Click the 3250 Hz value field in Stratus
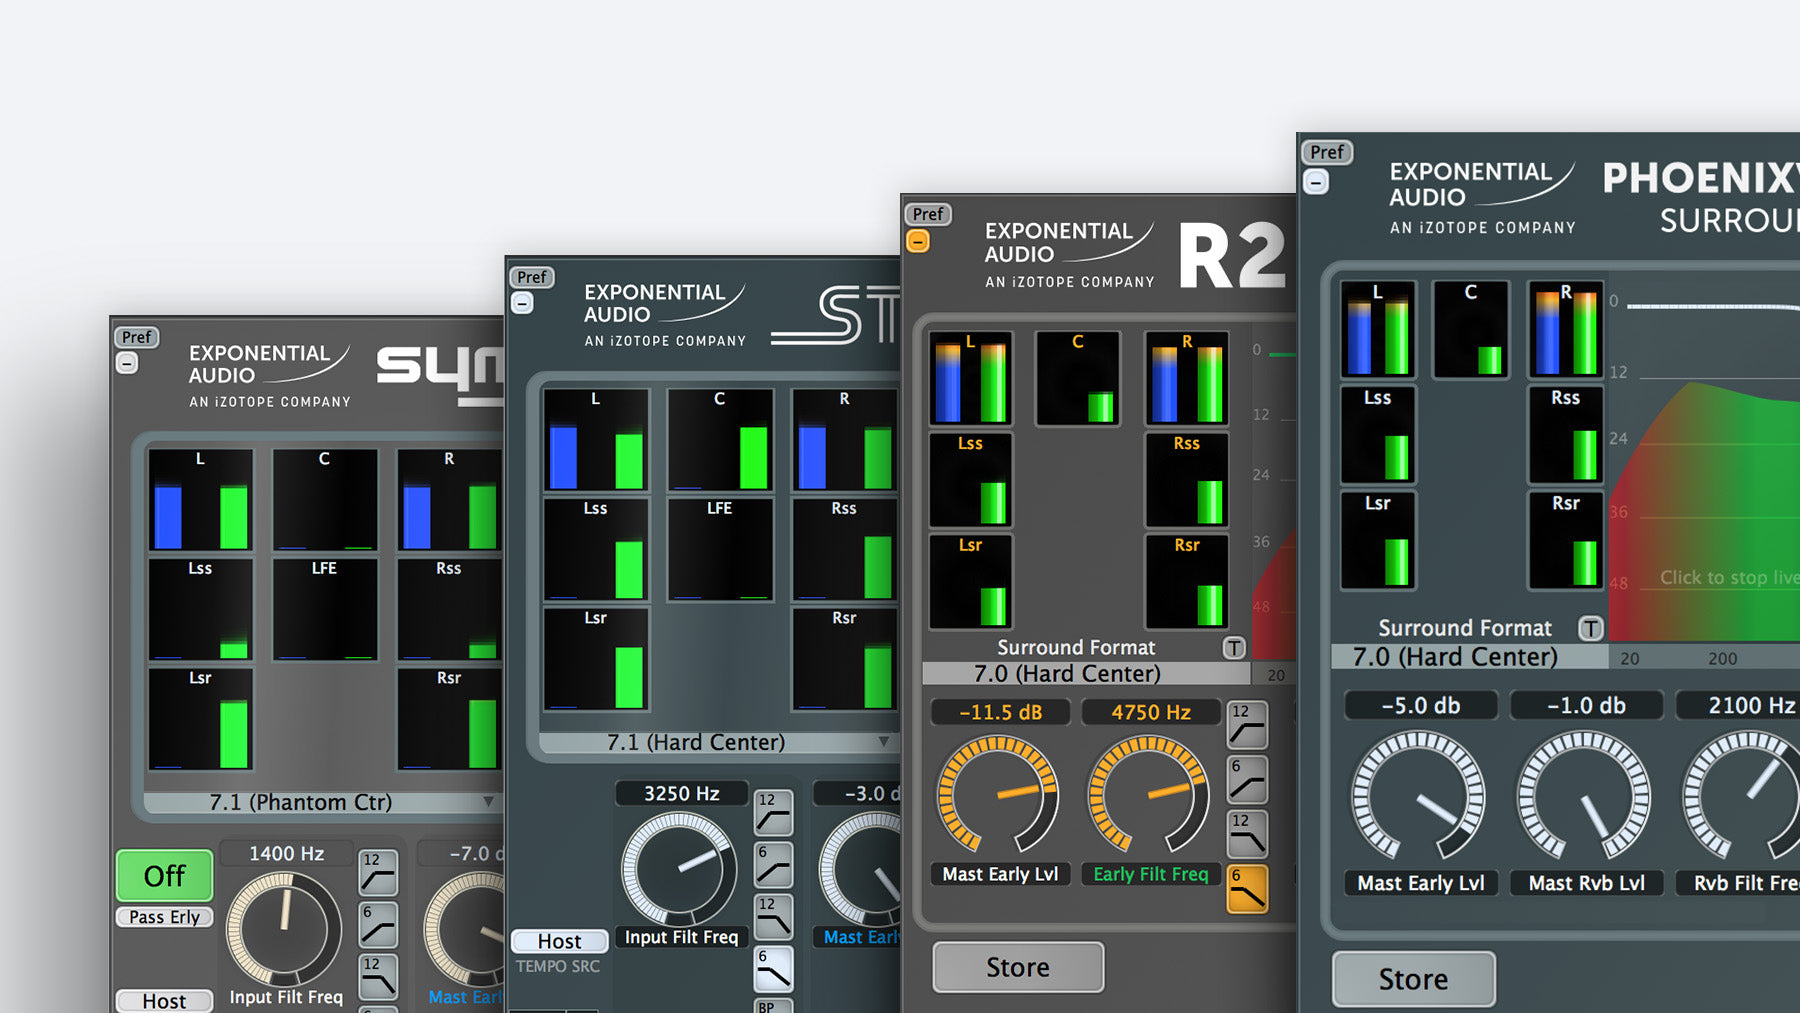Screen dimensions: 1800x1013 [681, 793]
